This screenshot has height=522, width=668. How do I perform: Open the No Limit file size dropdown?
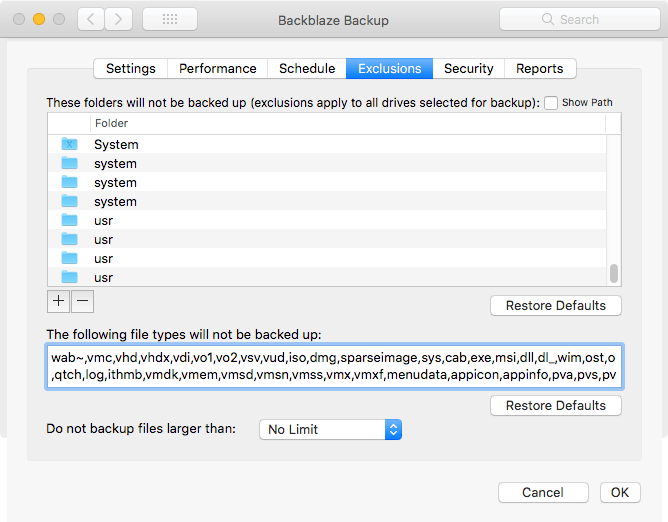pyautogui.click(x=330, y=430)
